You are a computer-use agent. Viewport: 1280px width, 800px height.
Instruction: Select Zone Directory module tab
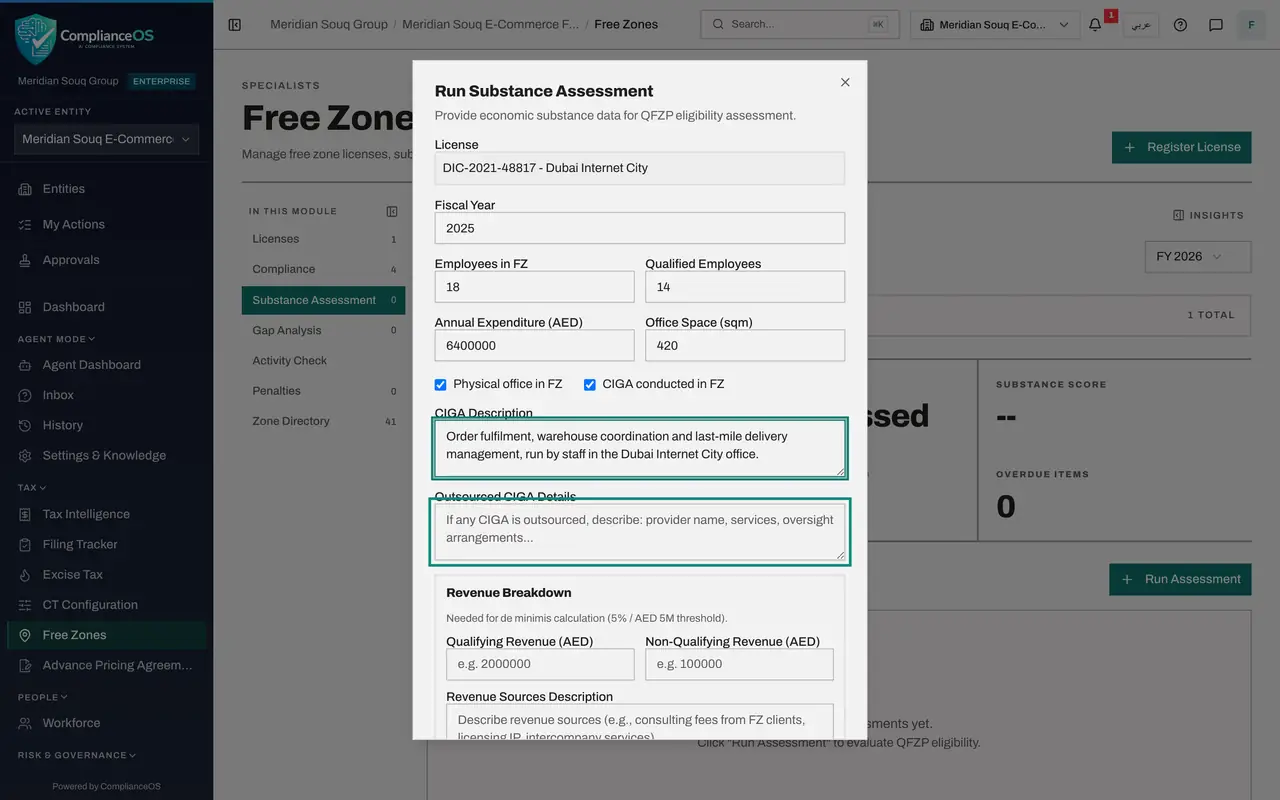323,421
